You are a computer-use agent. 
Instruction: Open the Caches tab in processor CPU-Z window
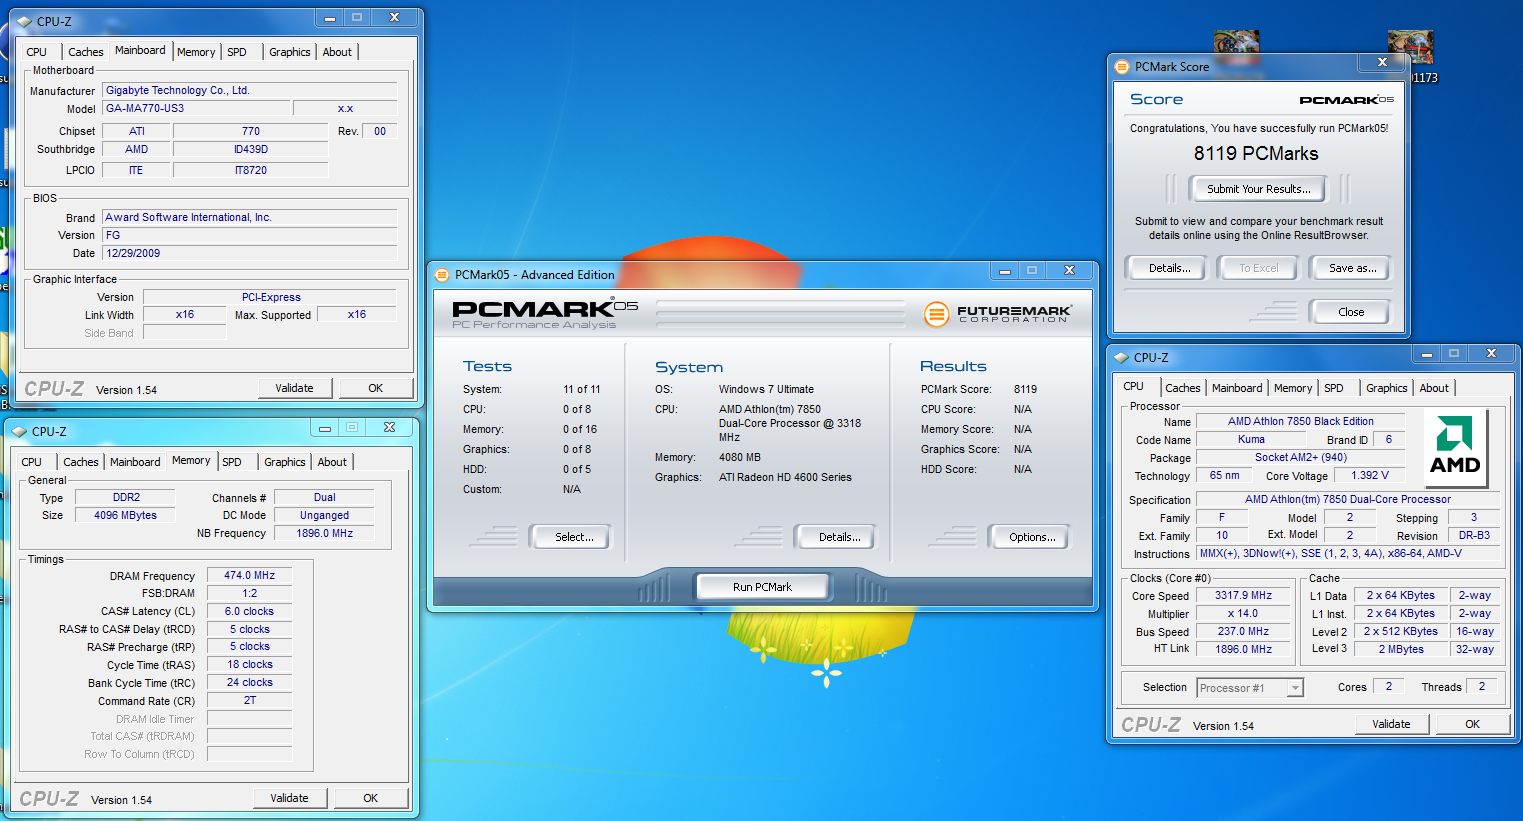[1183, 388]
